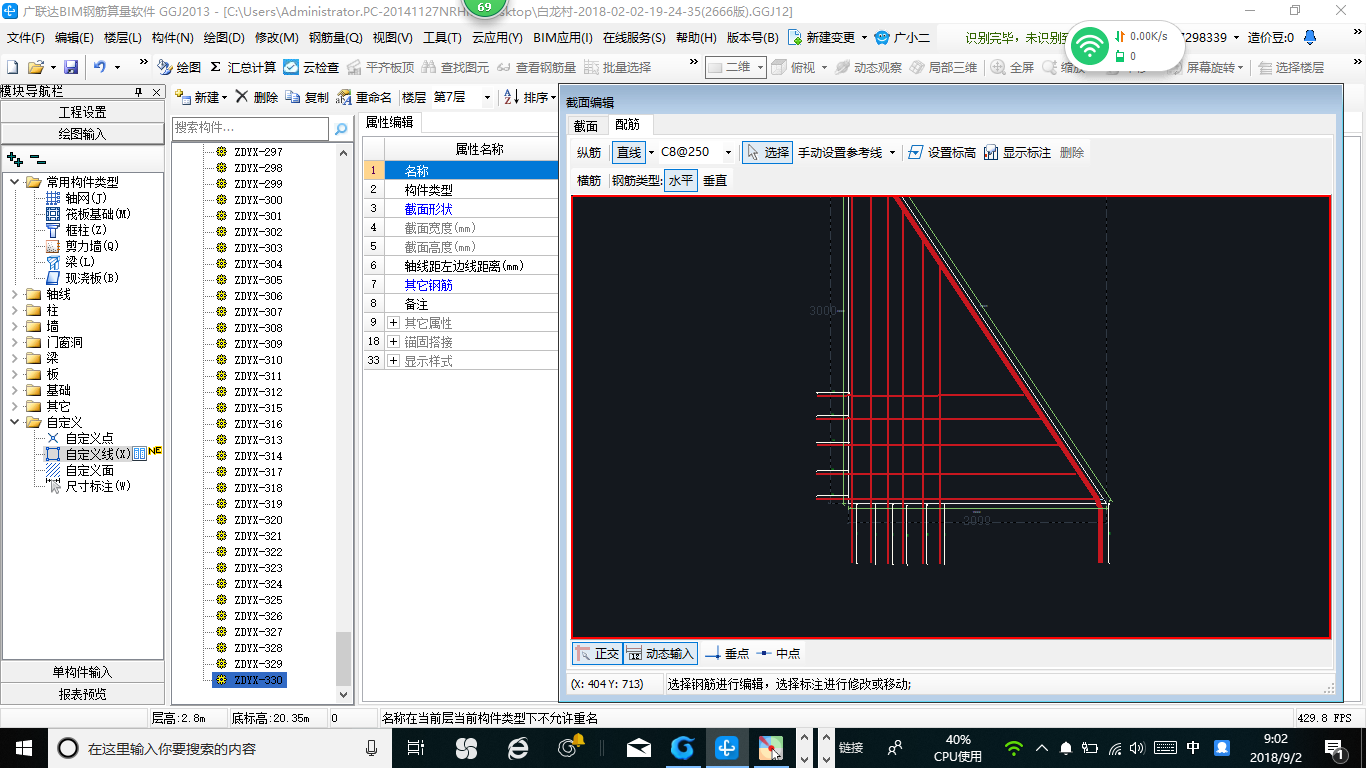1366x768 pixels.
Task: Run 汇总计算 summary calculation
Action: [x=243, y=67]
